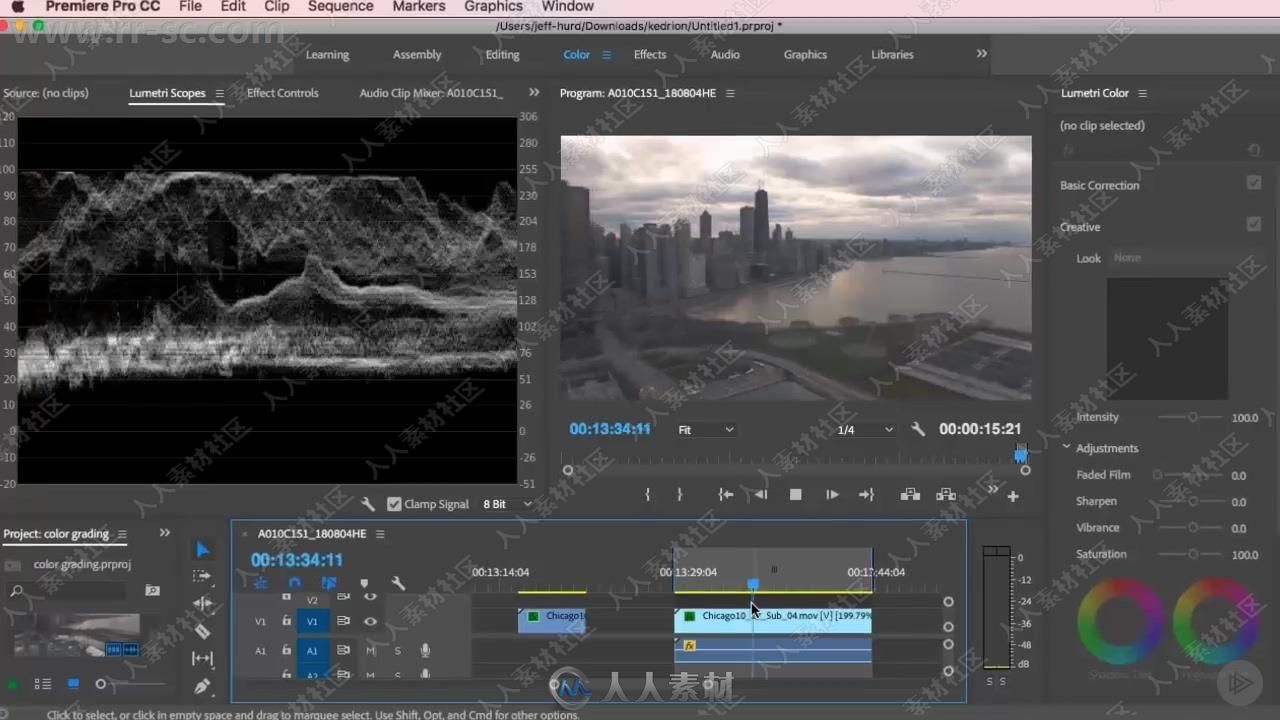Expand Project panel overflow chevron
Image resolution: width=1280 pixels, height=720 pixels.
[165, 533]
